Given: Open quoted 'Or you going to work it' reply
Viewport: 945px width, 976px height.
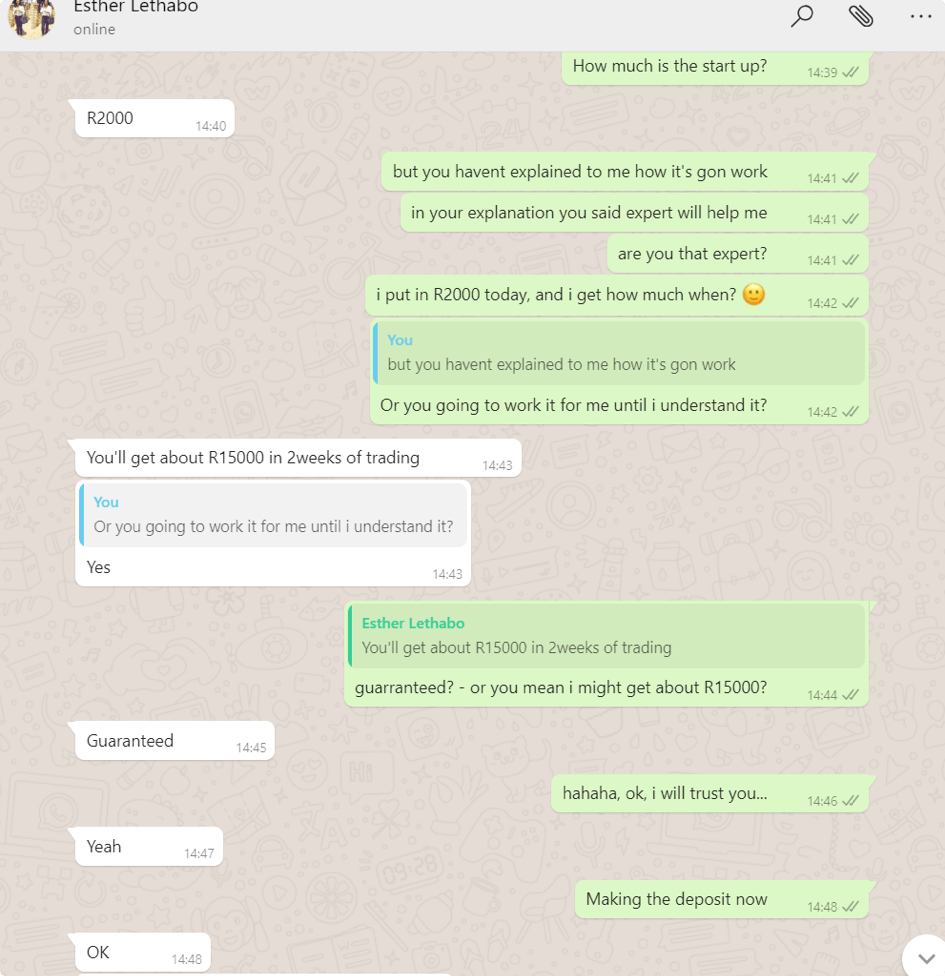Looking at the screenshot, I should (273, 515).
